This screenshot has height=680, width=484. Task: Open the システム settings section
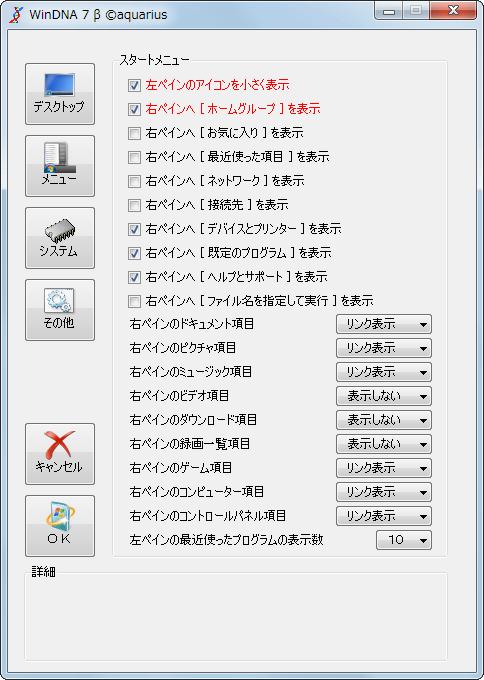60,238
